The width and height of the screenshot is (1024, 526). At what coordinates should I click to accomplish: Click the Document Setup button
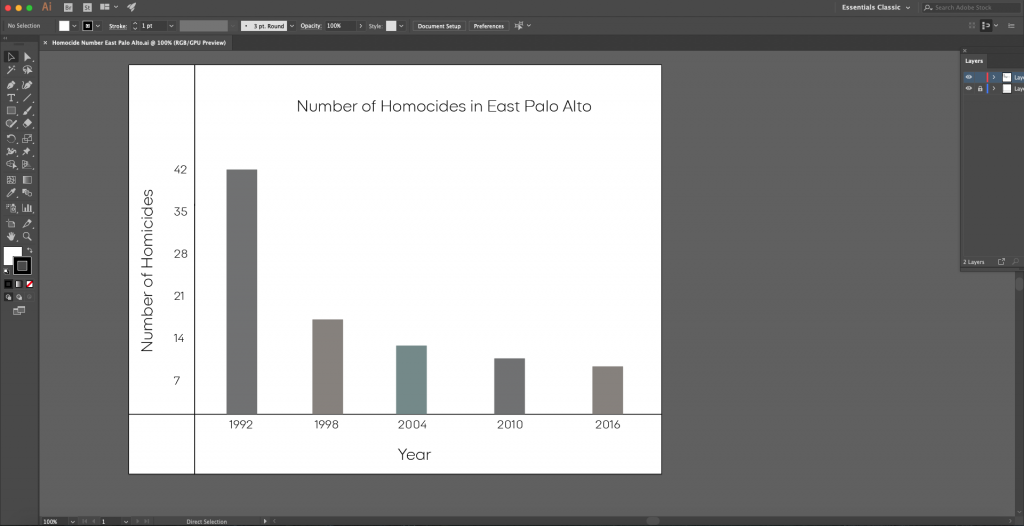440,26
